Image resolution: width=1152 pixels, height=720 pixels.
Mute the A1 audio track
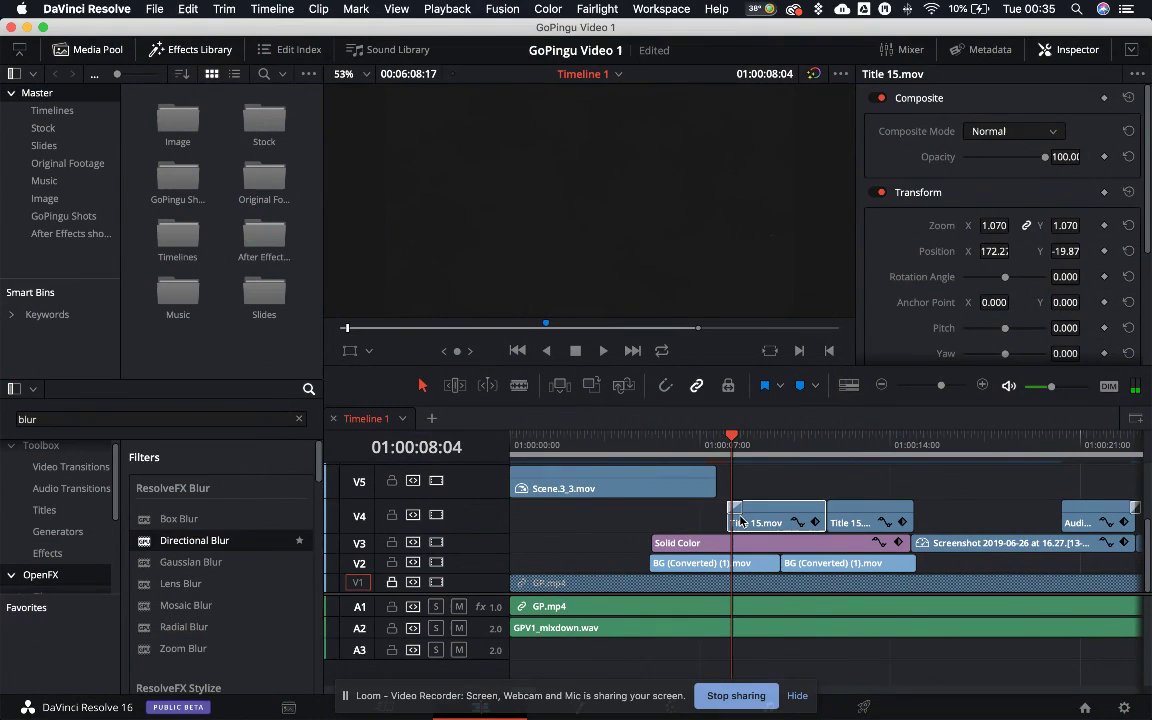click(x=458, y=607)
